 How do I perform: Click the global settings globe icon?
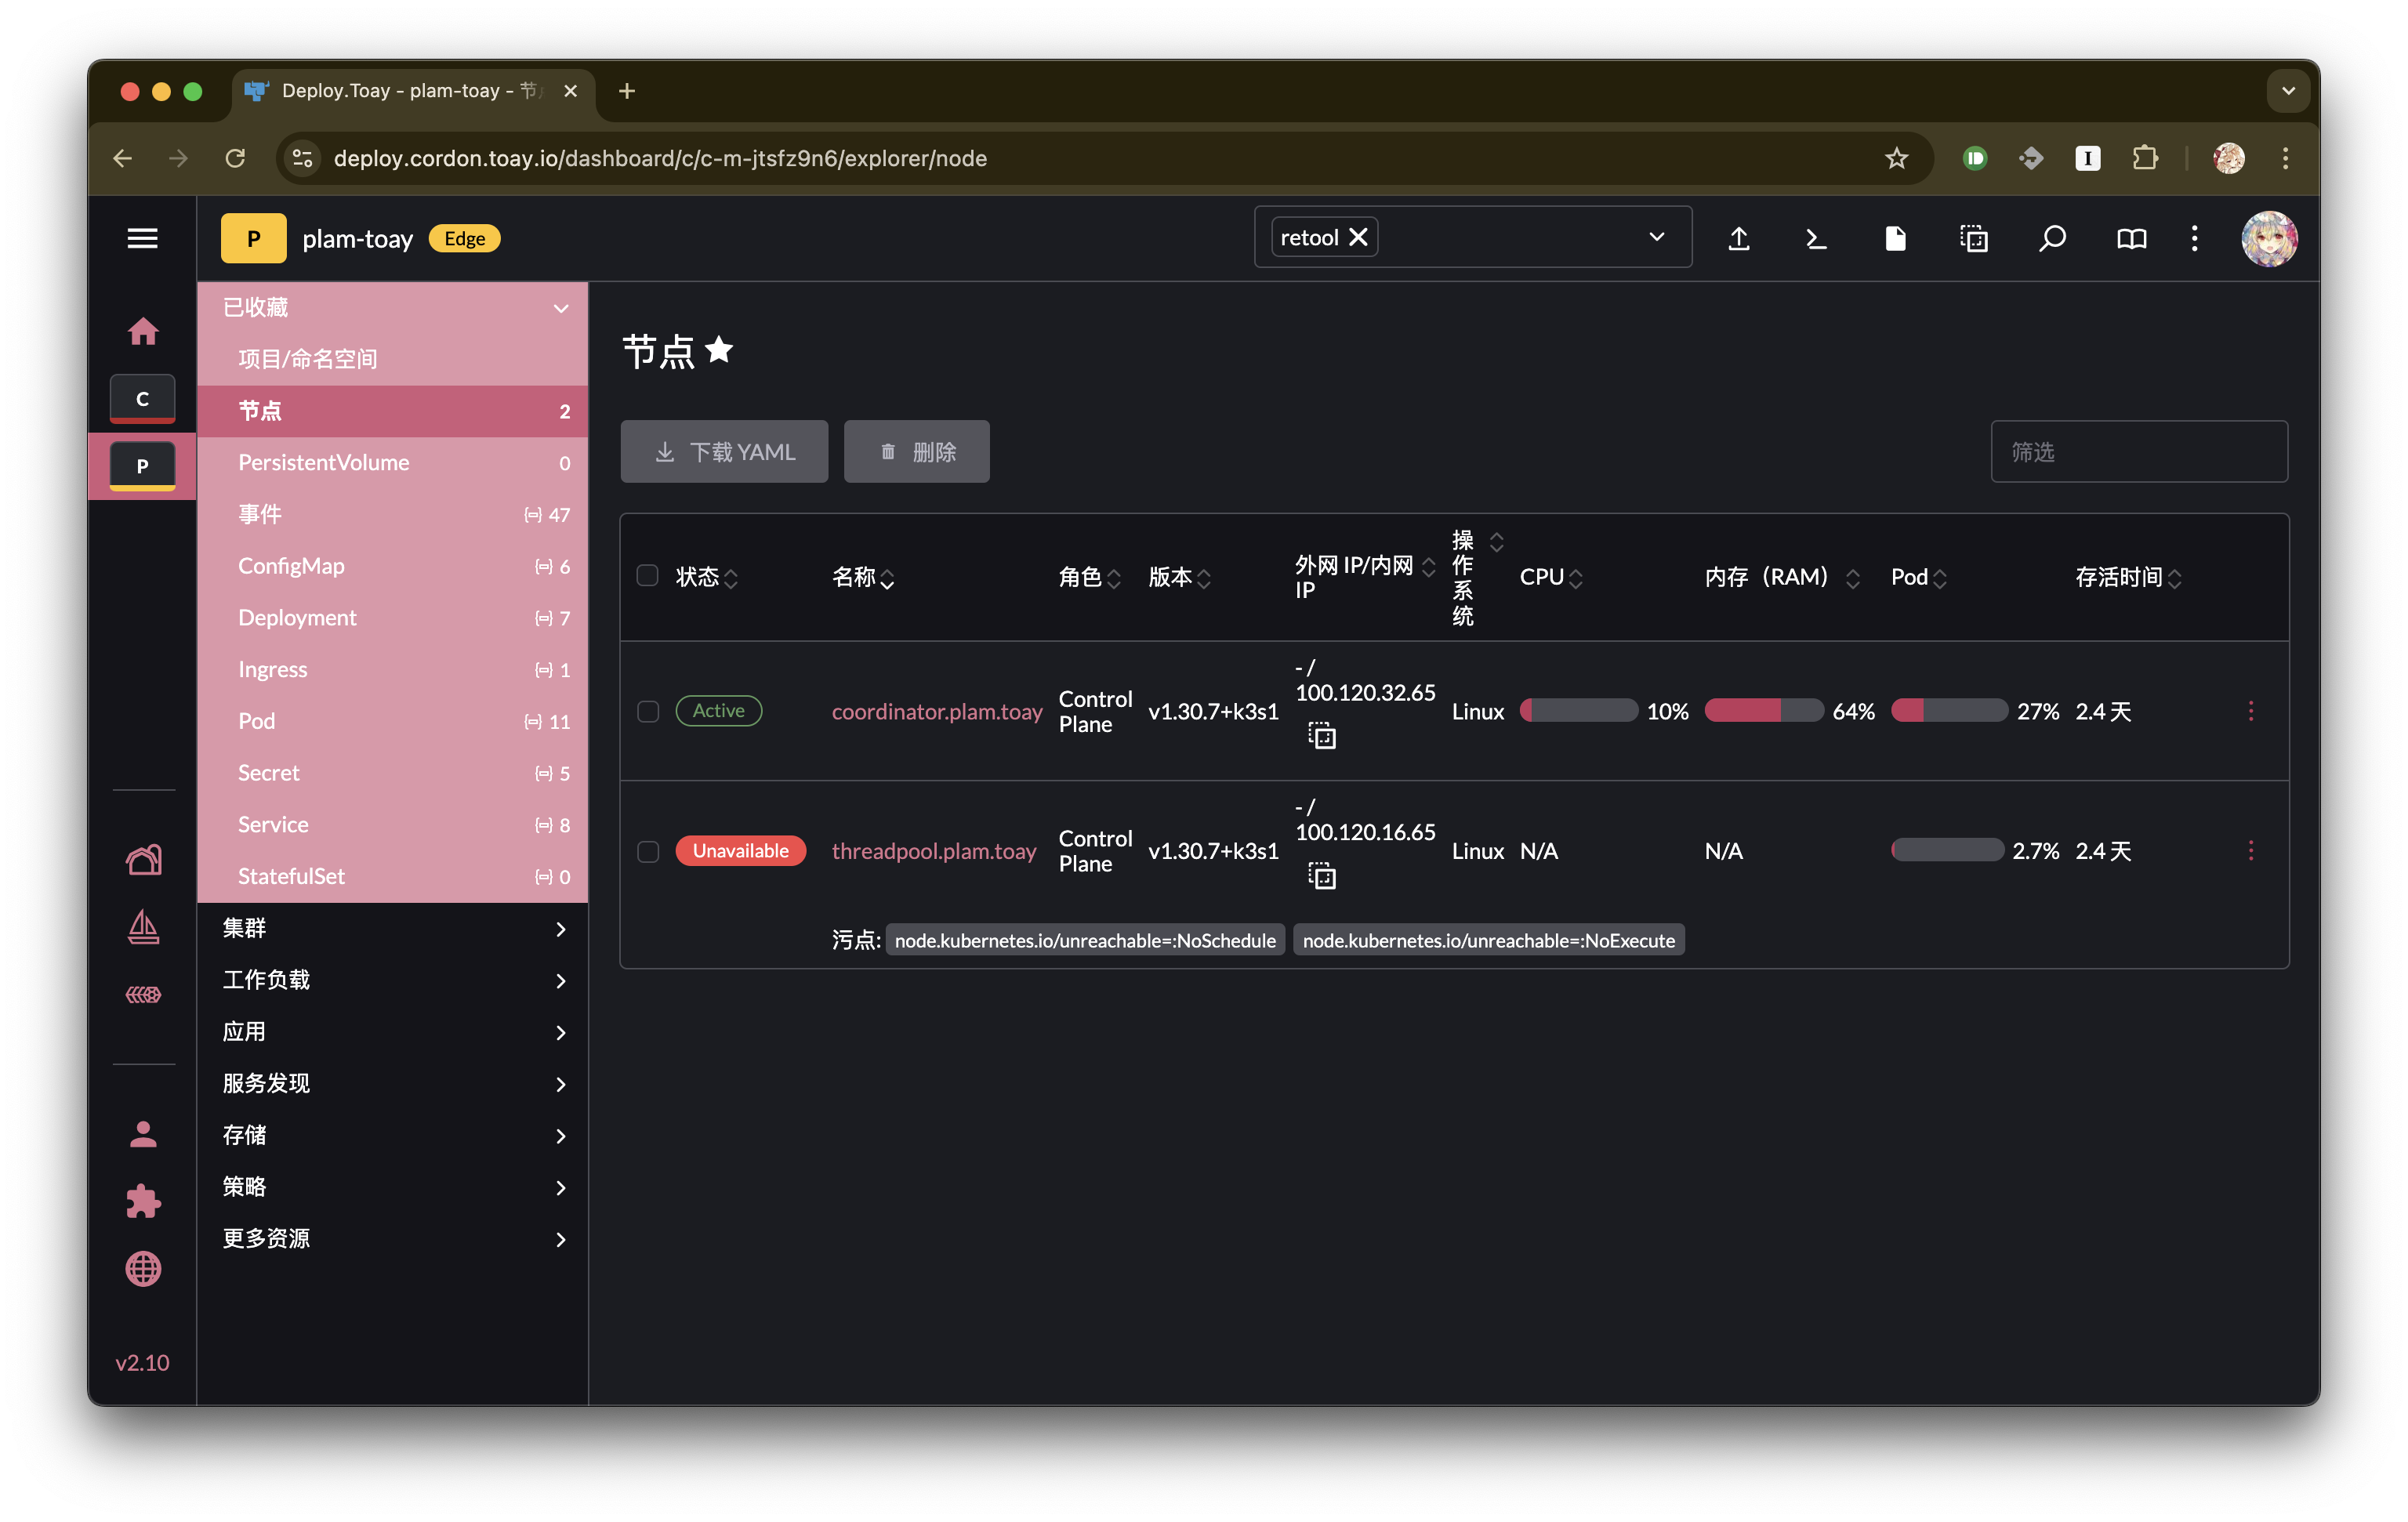tap(143, 1268)
